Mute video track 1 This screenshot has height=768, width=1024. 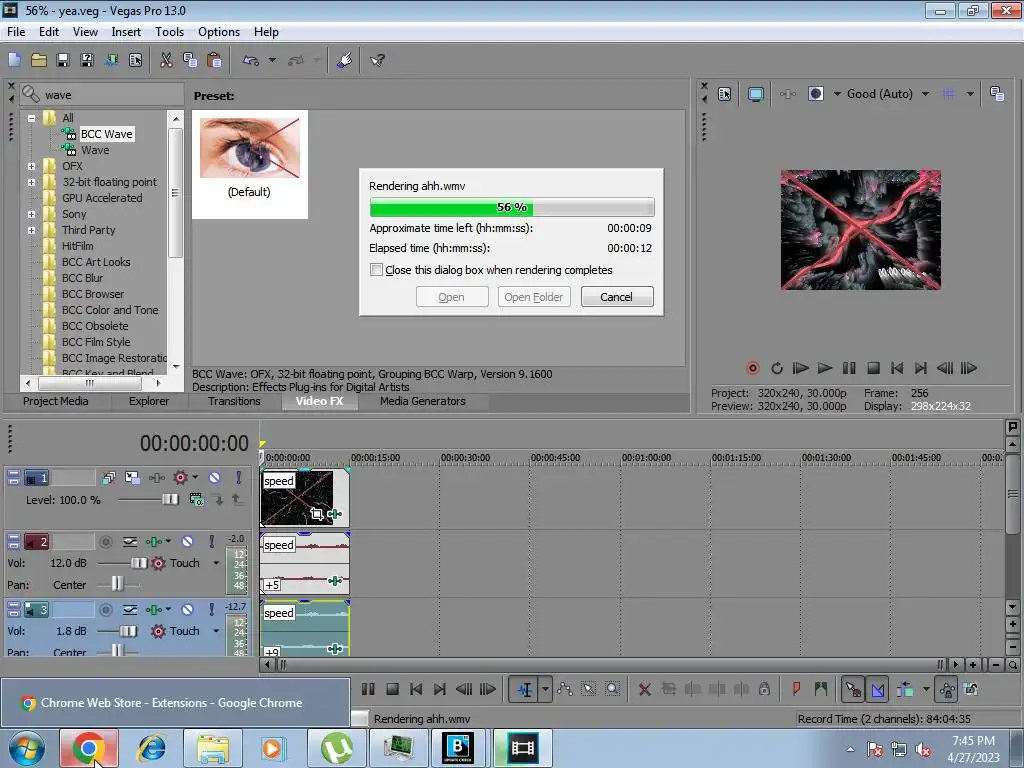coord(214,478)
